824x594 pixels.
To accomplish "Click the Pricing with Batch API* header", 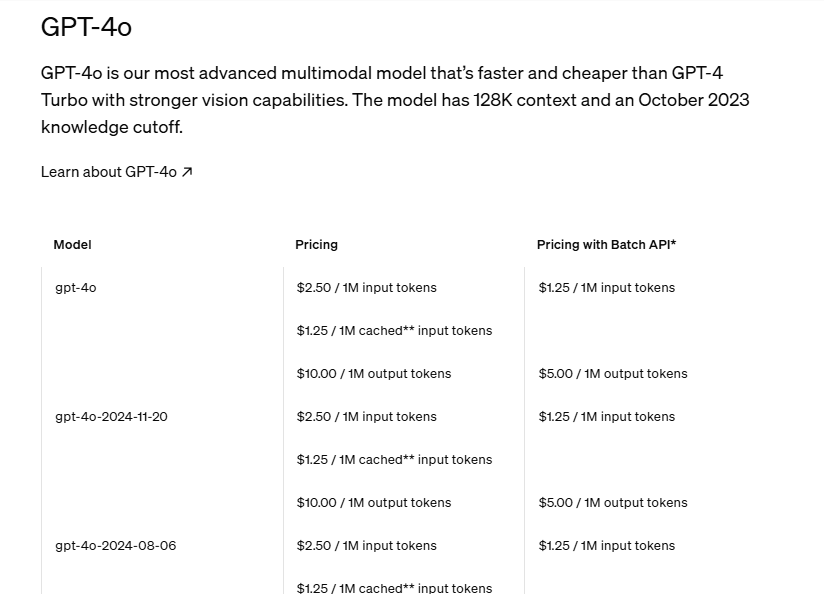I will [x=606, y=244].
